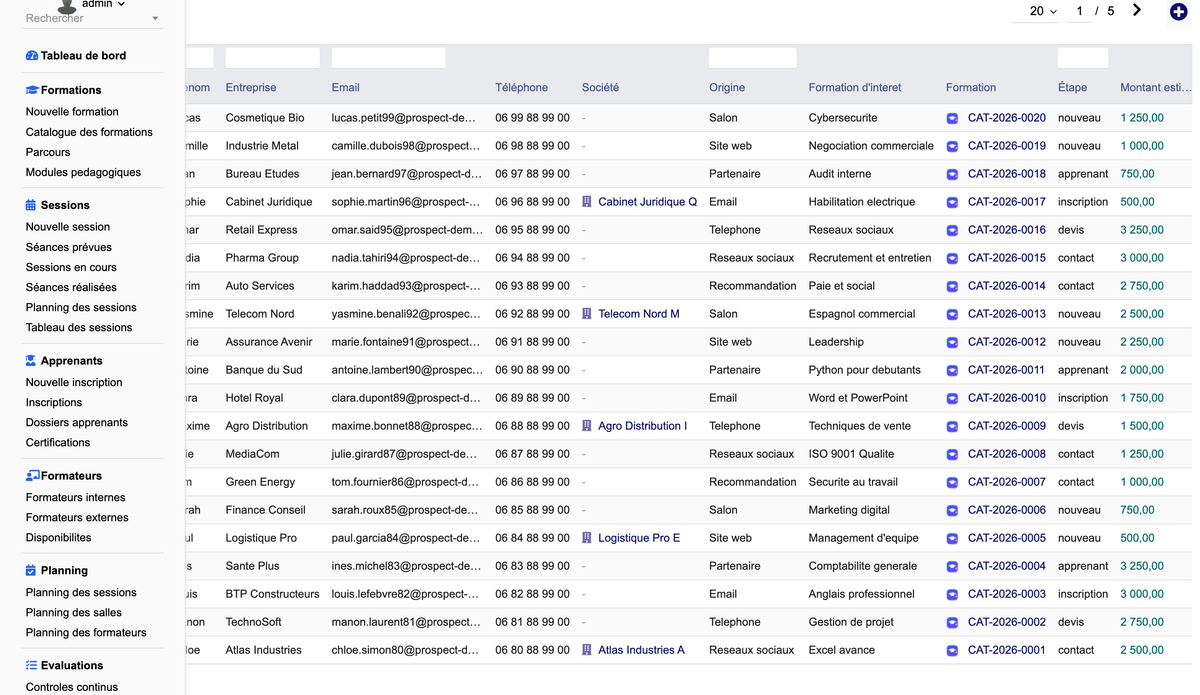Click the formation icon beside CAT-2026-0018
This screenshot has height=695, width=1200.
[x=952, y=174]
